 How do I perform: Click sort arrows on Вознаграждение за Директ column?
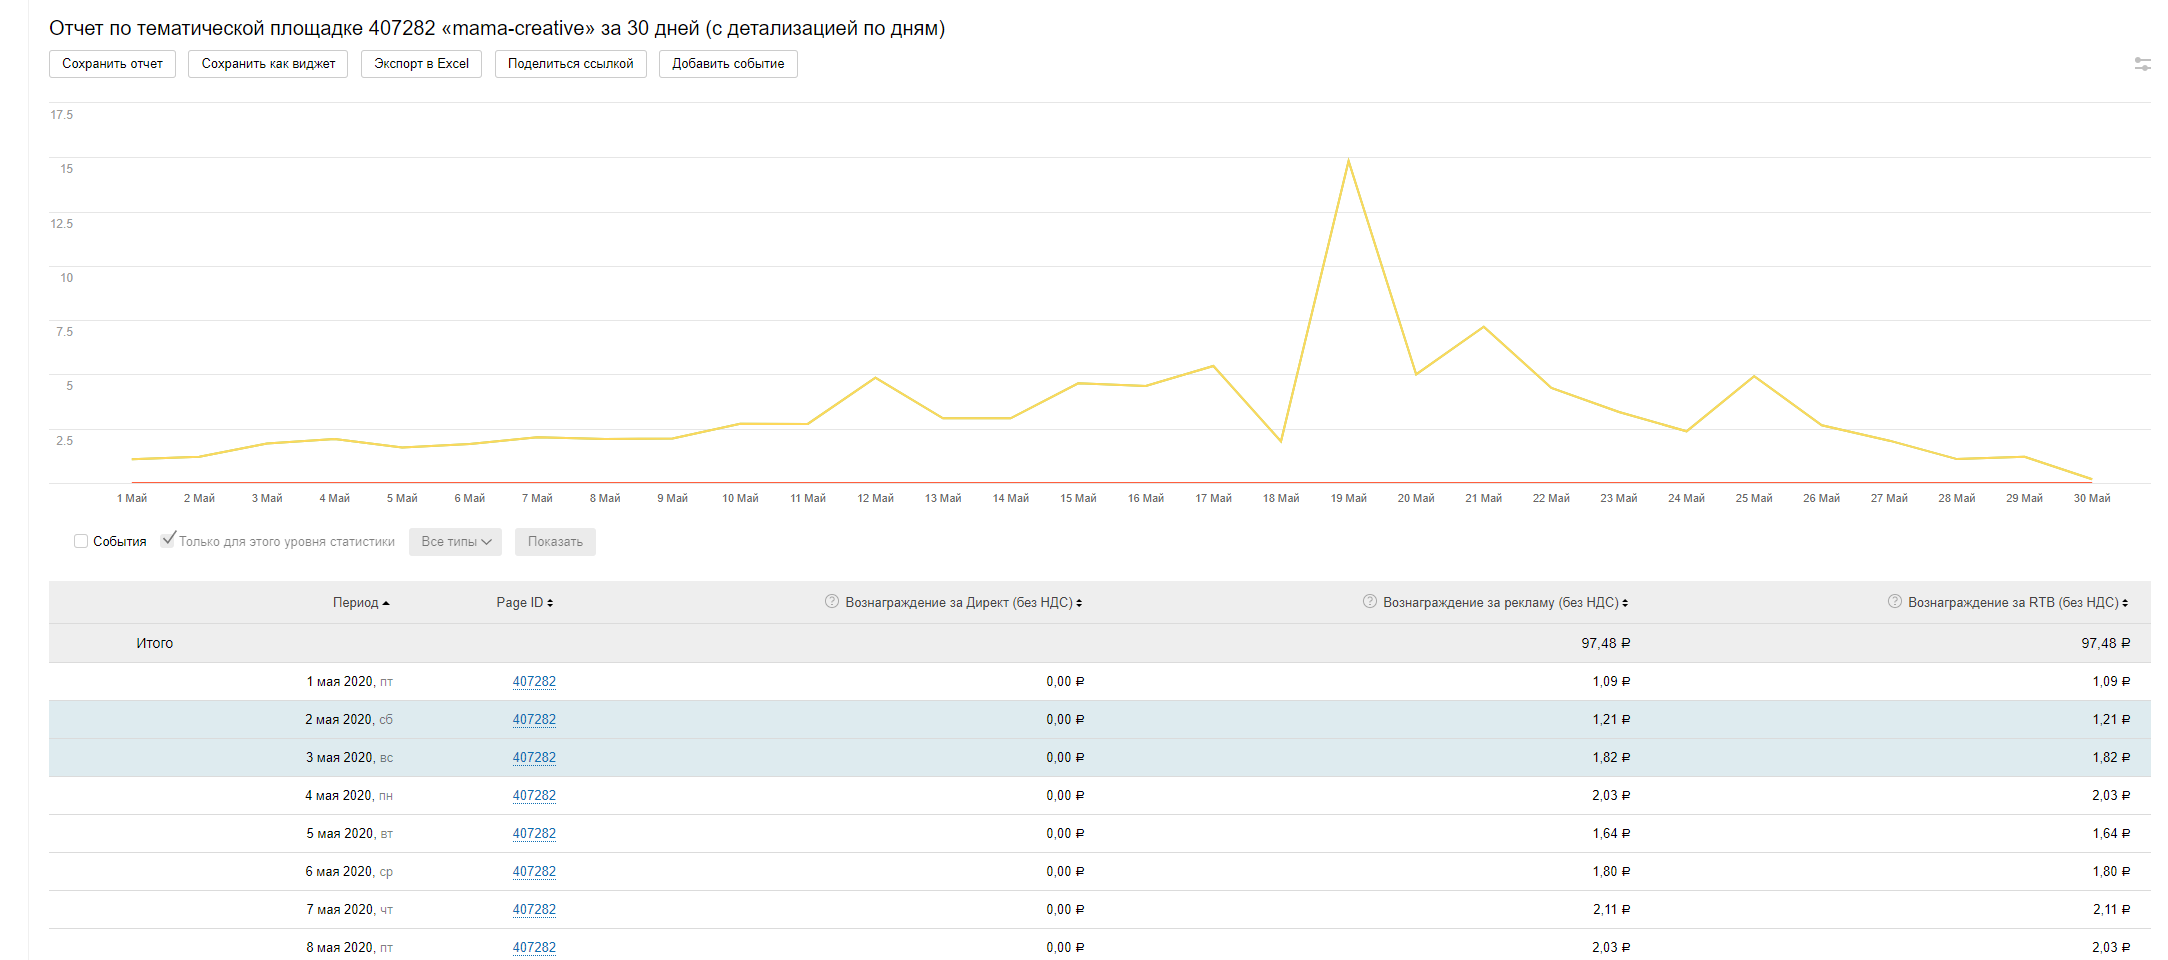[x=1079, y=603]
